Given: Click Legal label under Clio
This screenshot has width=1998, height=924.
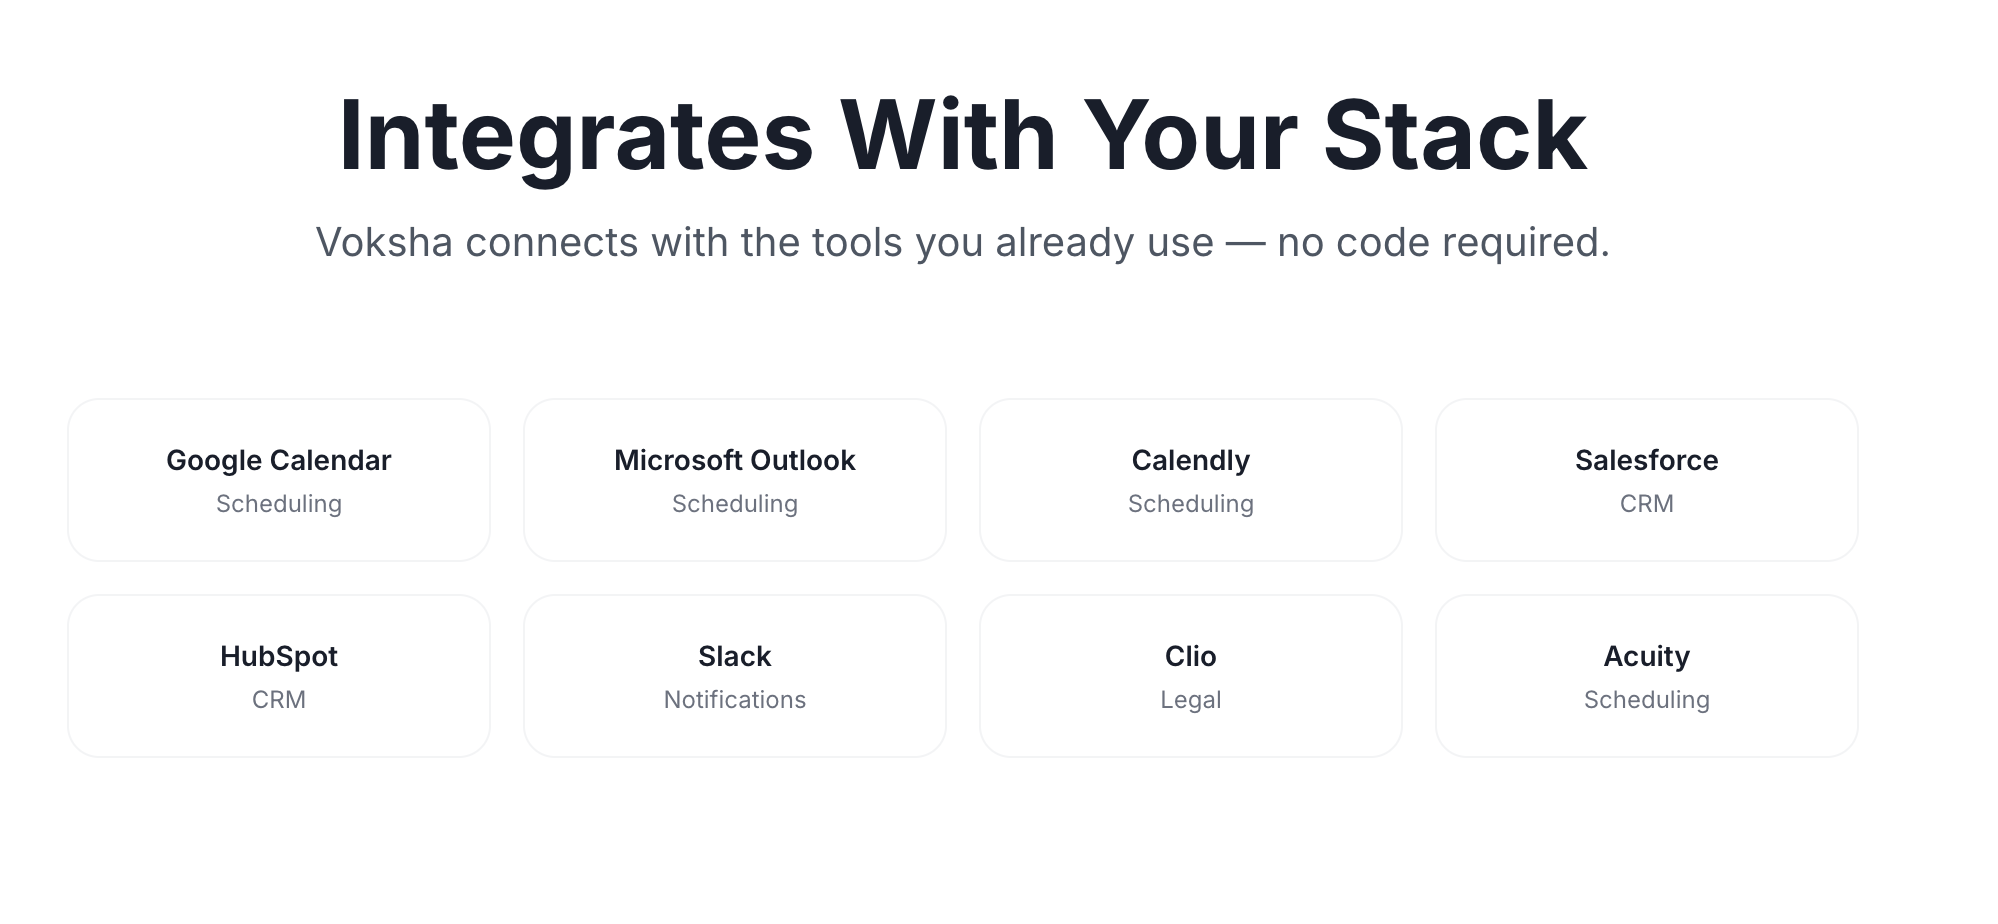Looking at the screenshot, I should point(1191,700).
